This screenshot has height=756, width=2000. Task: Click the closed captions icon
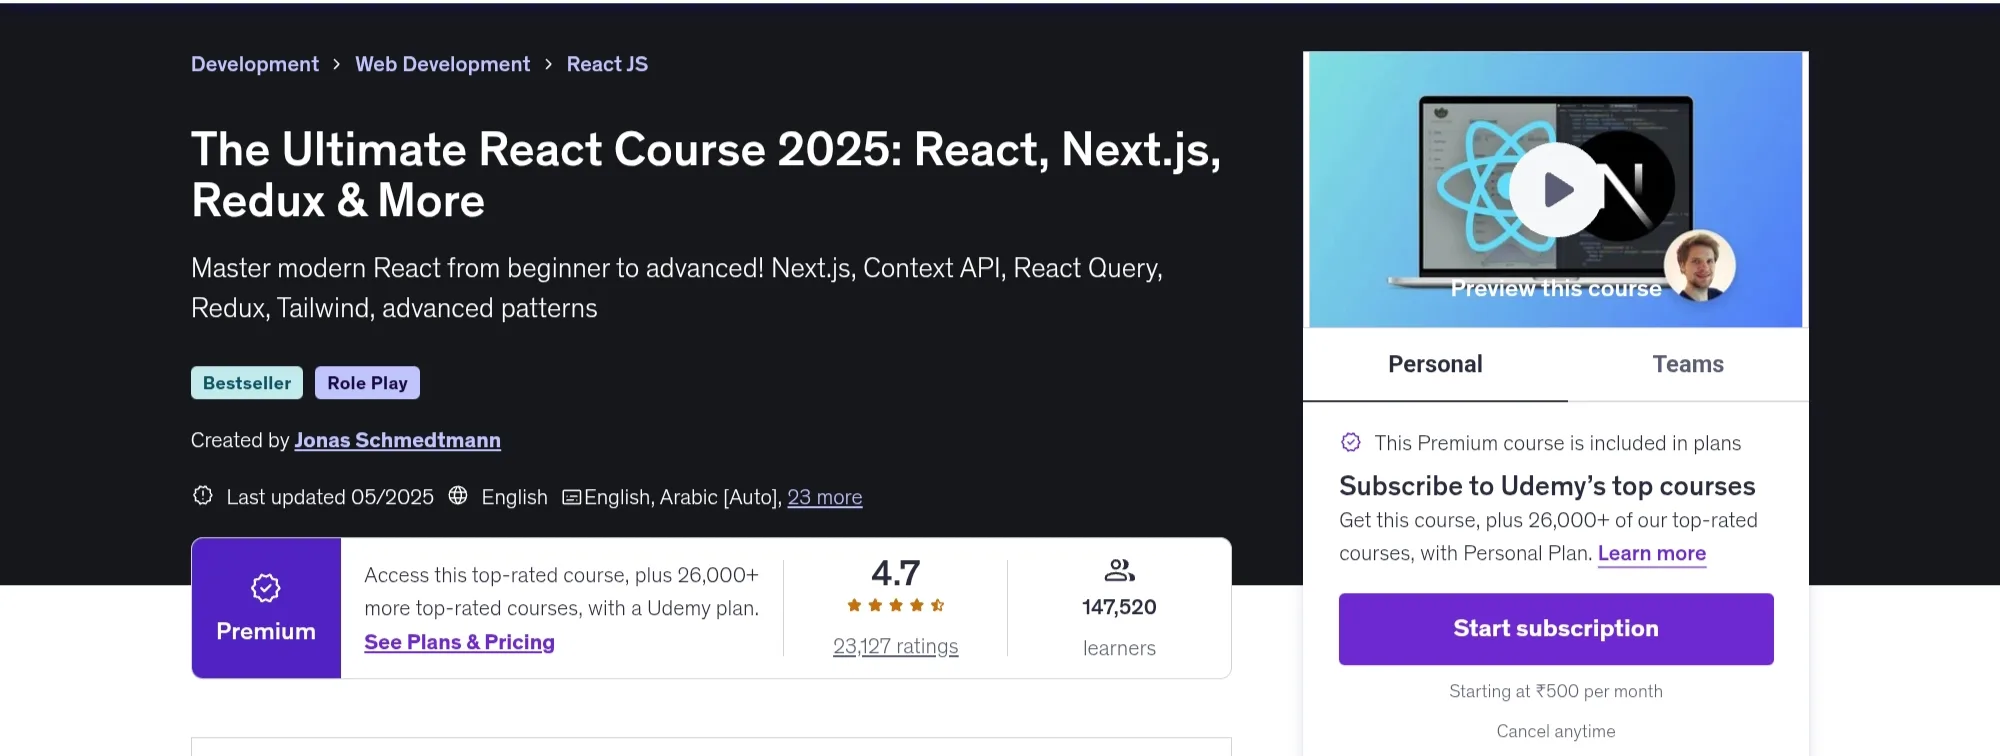click(x=572, y=497)
